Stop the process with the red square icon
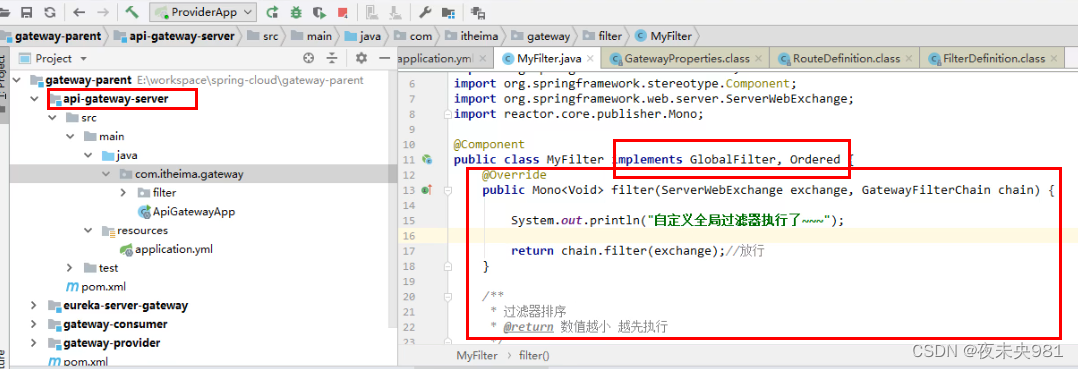 coord(342,12)
